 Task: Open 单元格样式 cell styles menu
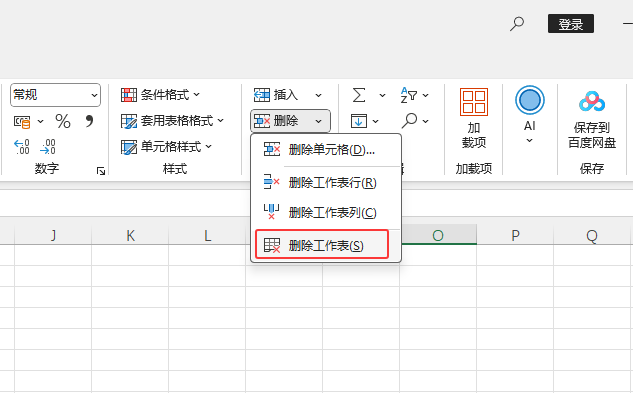[166, 147]
